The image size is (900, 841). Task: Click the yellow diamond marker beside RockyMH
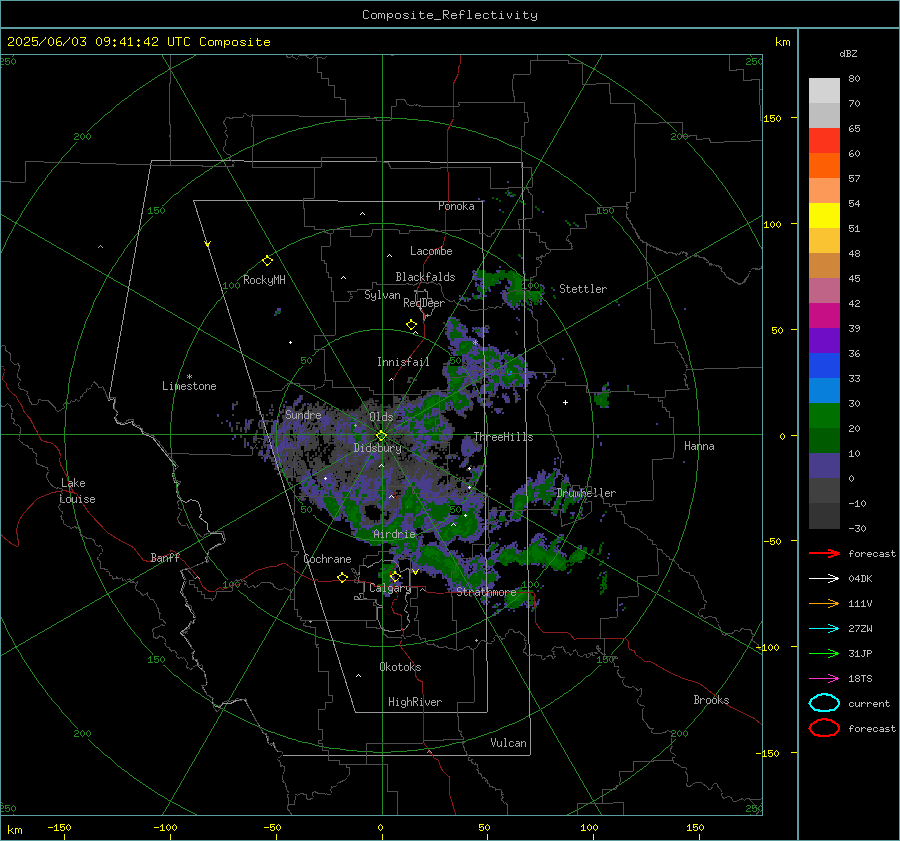[x=267, y=261]
